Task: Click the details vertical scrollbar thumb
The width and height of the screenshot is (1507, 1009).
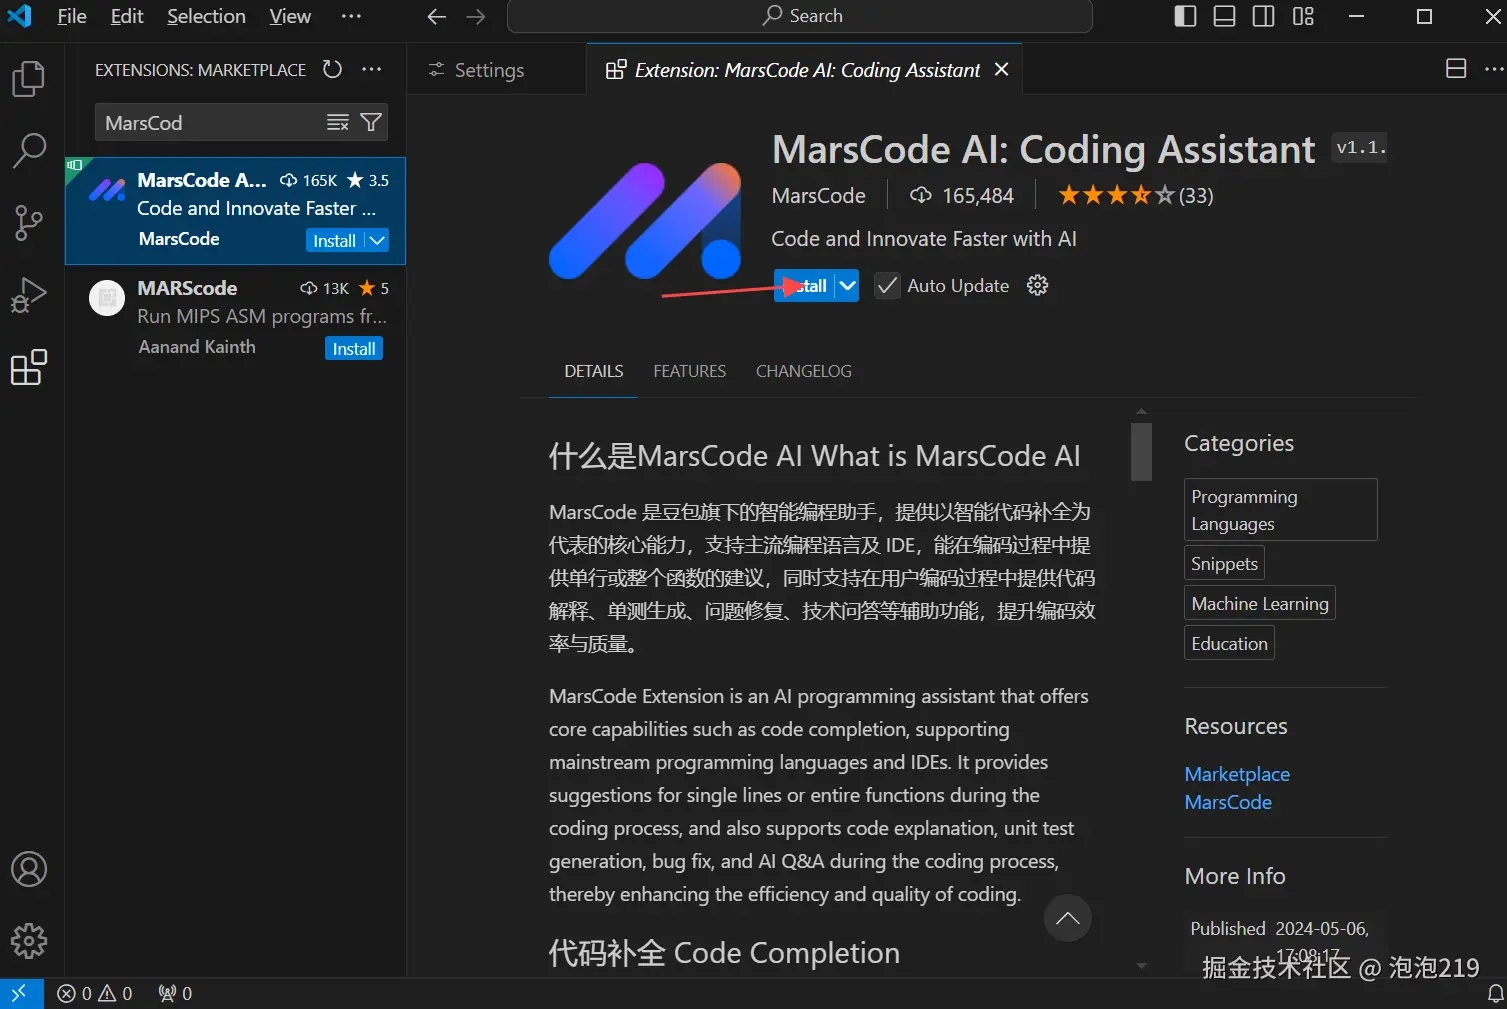Action: click(x=1141, y=452)
